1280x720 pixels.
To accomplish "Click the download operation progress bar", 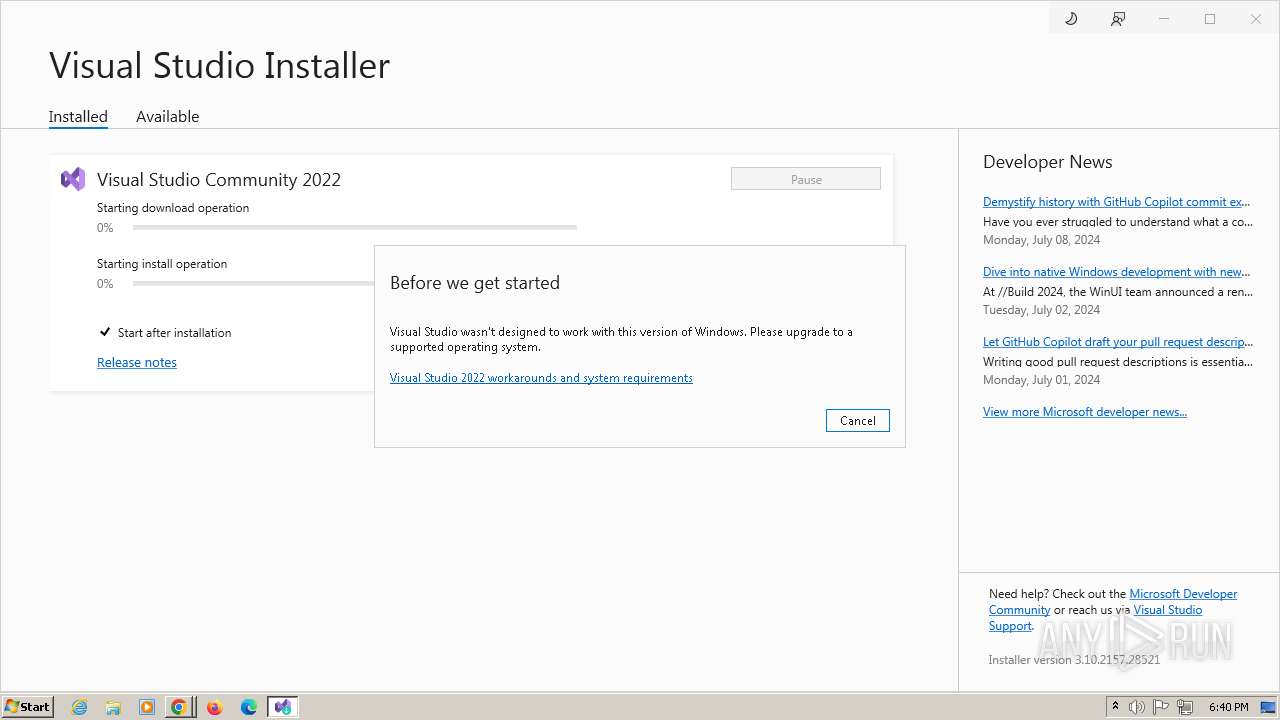I will pos(354,228).
